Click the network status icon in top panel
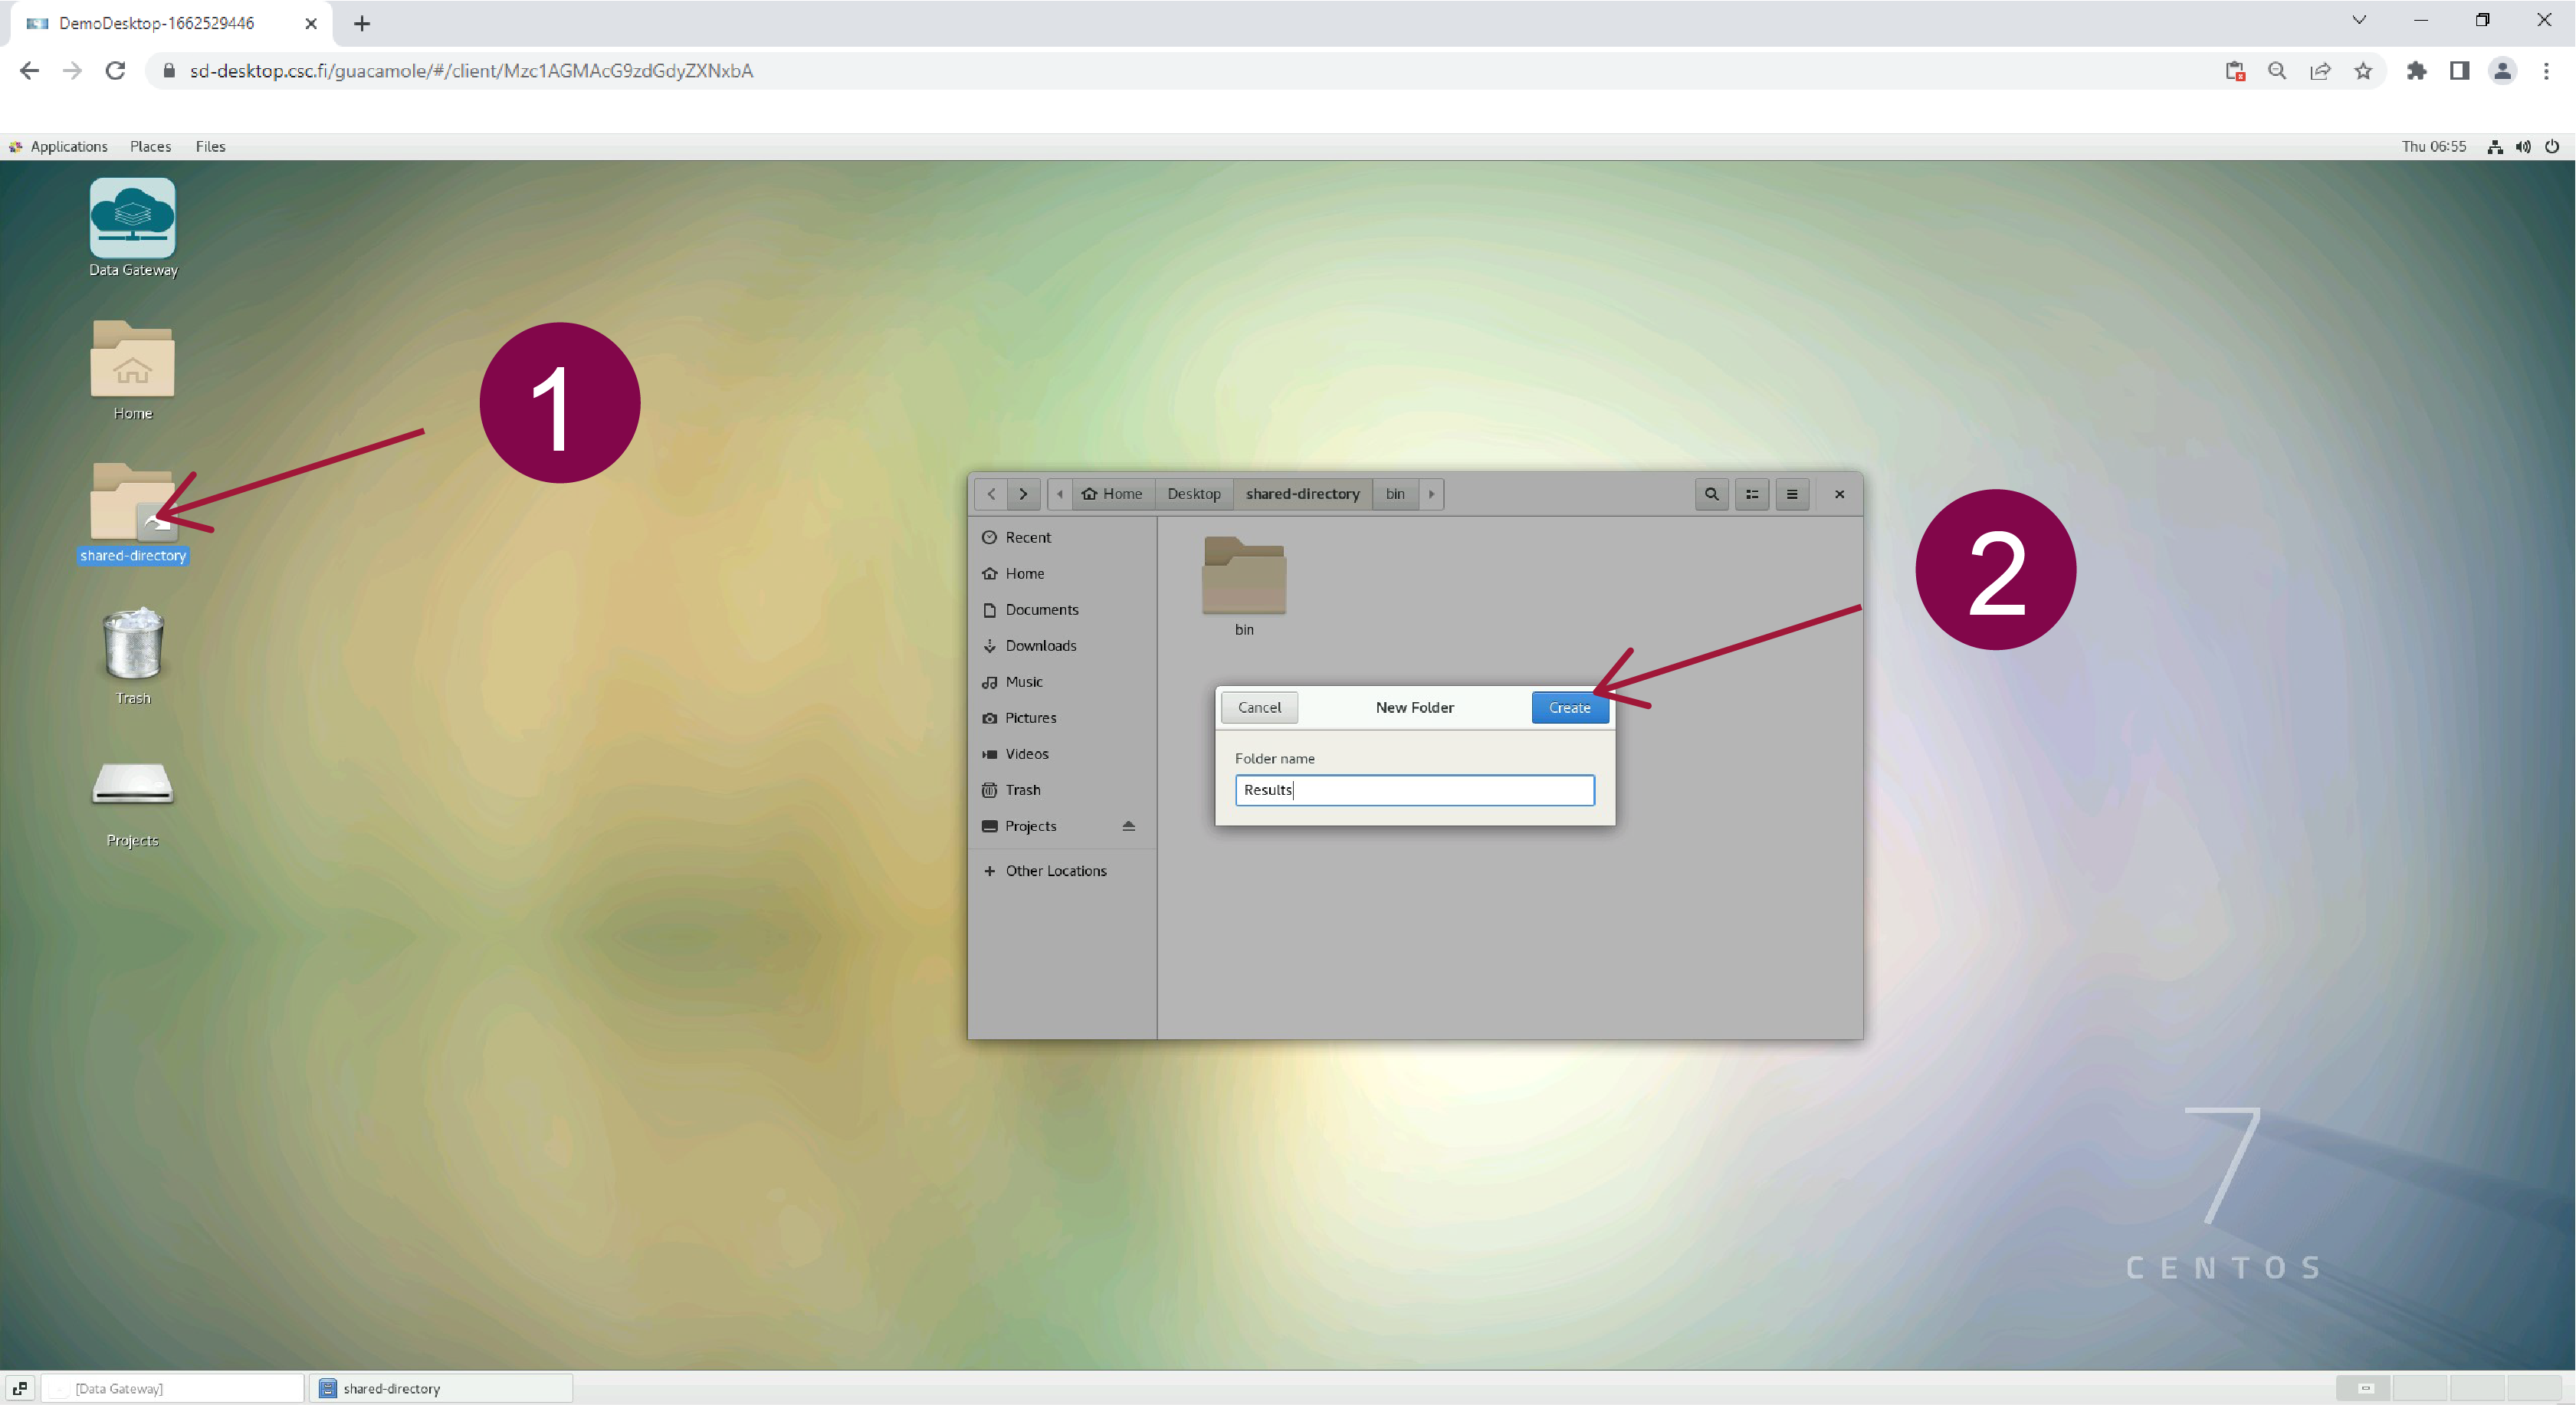This screenshot has width=2576, height=1405. coord(2495,147)
